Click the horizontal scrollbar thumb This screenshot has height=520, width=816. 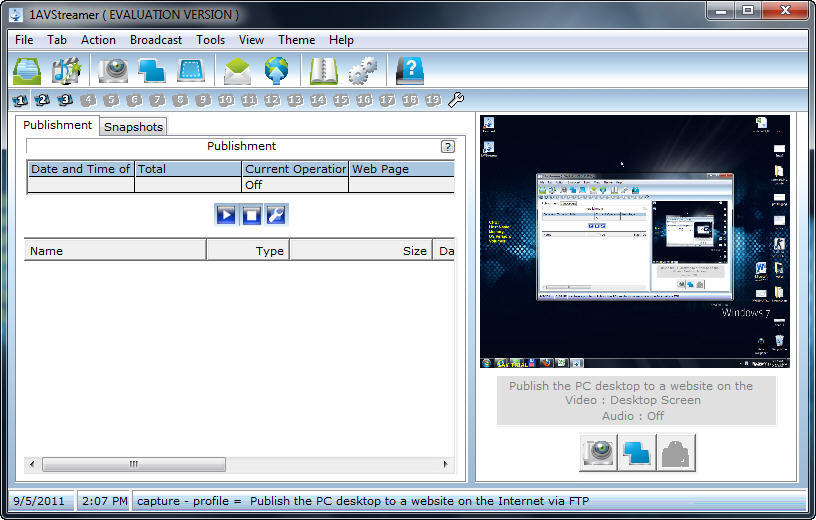pos(134,464)
